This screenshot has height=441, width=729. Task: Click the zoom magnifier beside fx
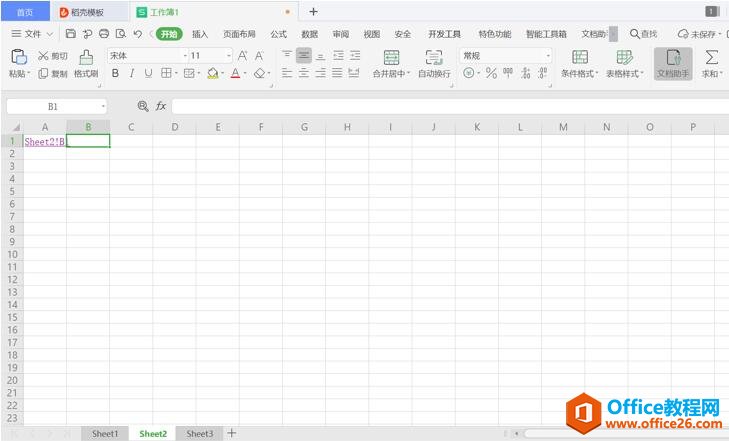pos(143,106)
